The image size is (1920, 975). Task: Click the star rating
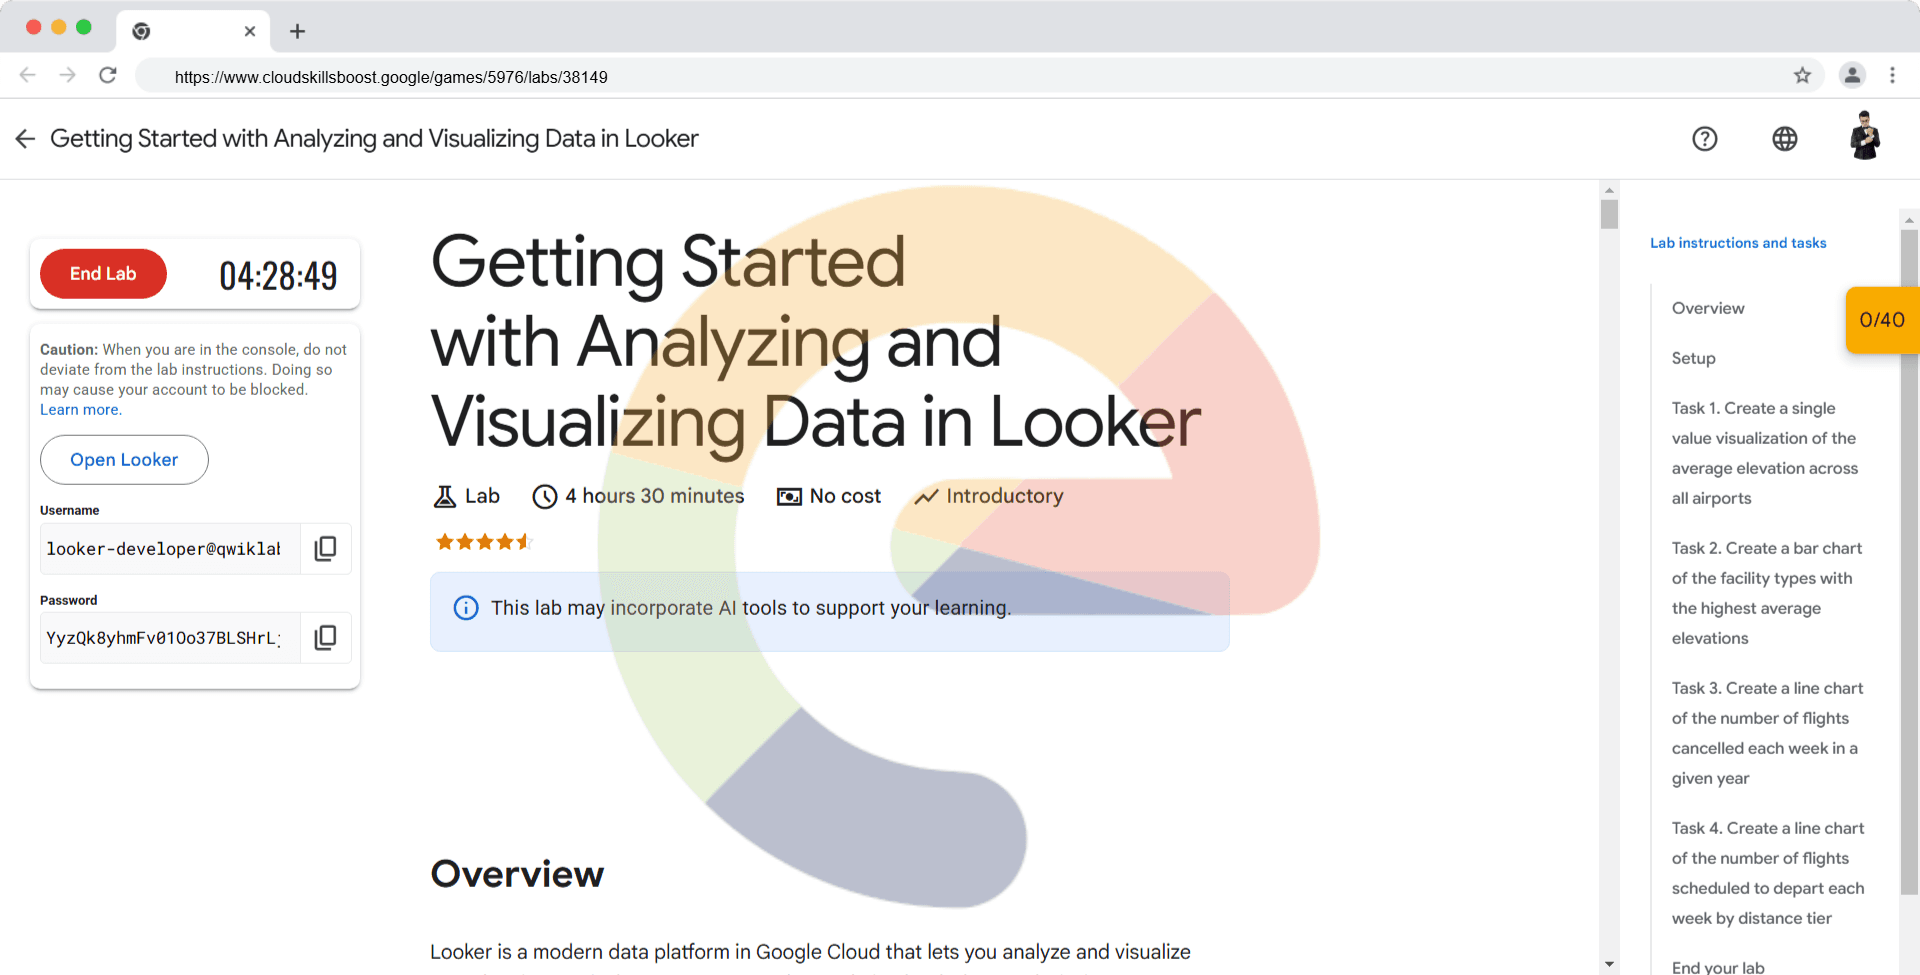click(x=484, y=542)
